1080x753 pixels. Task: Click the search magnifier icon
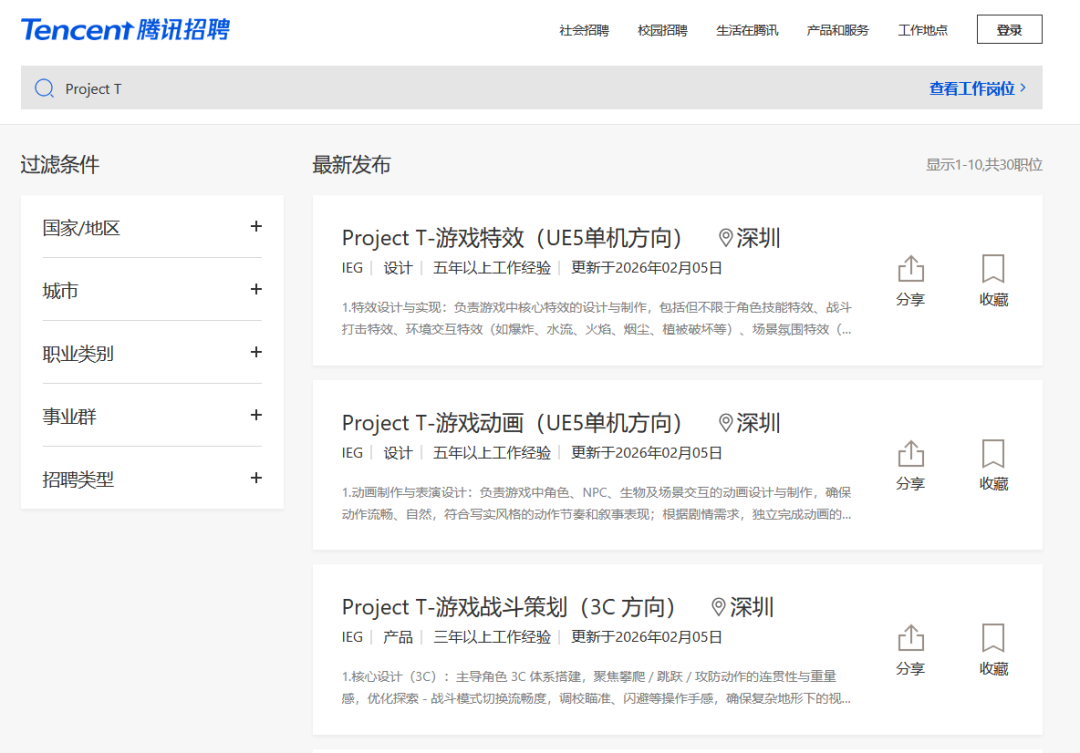click(x=44, y=89)
